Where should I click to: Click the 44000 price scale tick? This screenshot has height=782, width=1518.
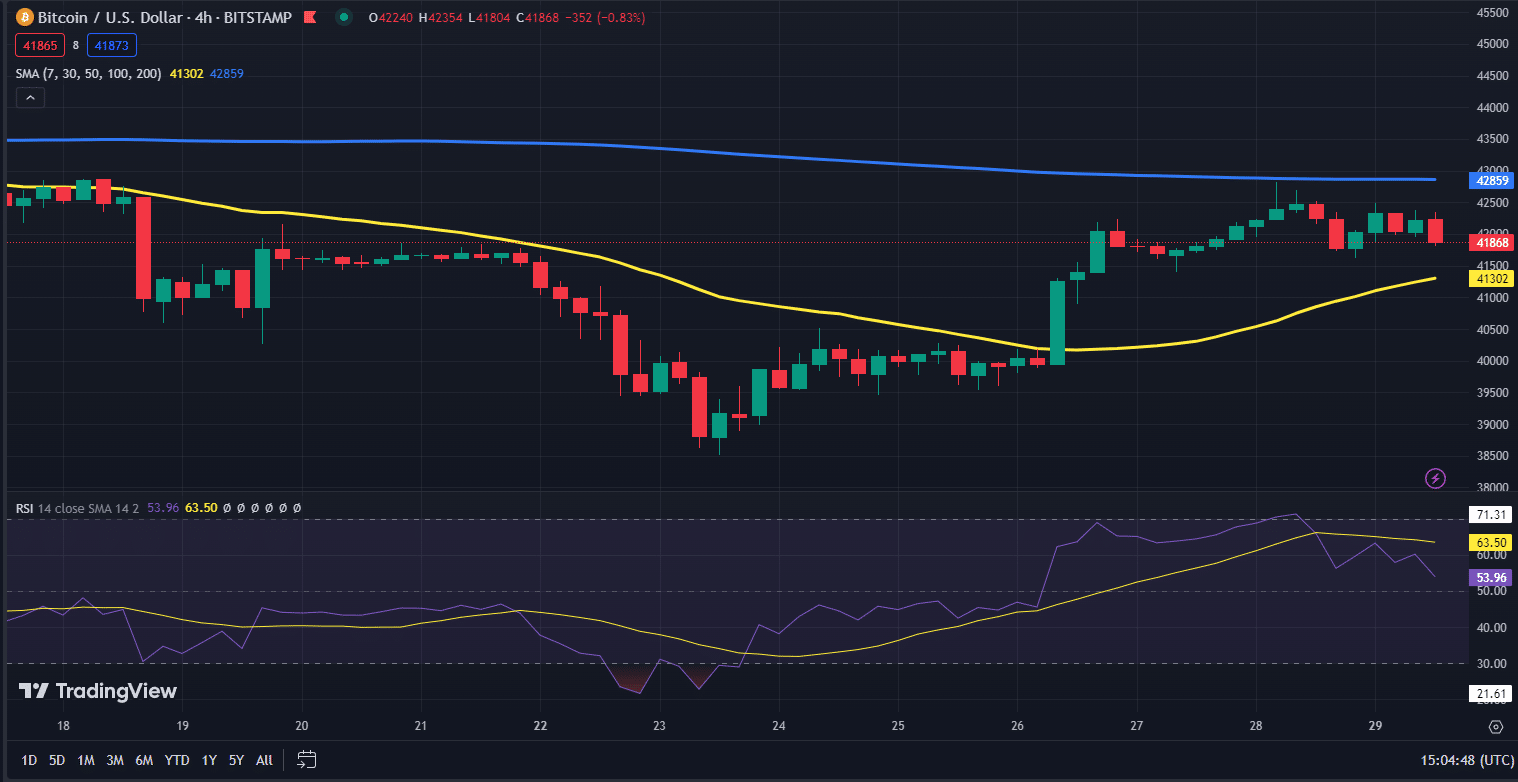[1493, 108]
